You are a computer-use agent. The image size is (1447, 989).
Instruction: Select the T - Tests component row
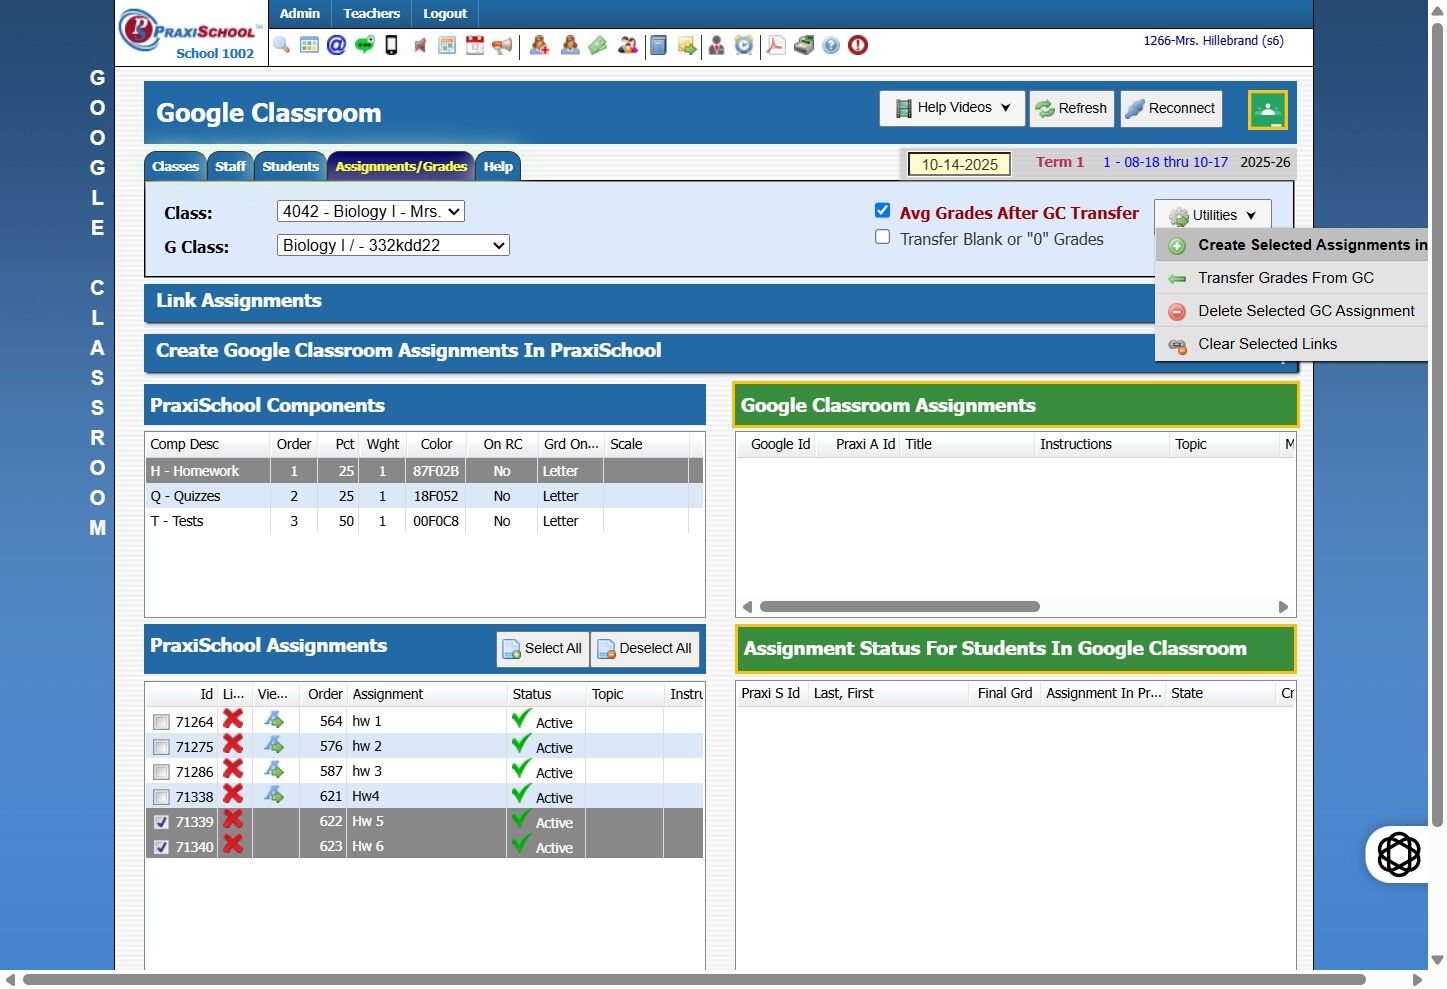(x=424, y=521)
